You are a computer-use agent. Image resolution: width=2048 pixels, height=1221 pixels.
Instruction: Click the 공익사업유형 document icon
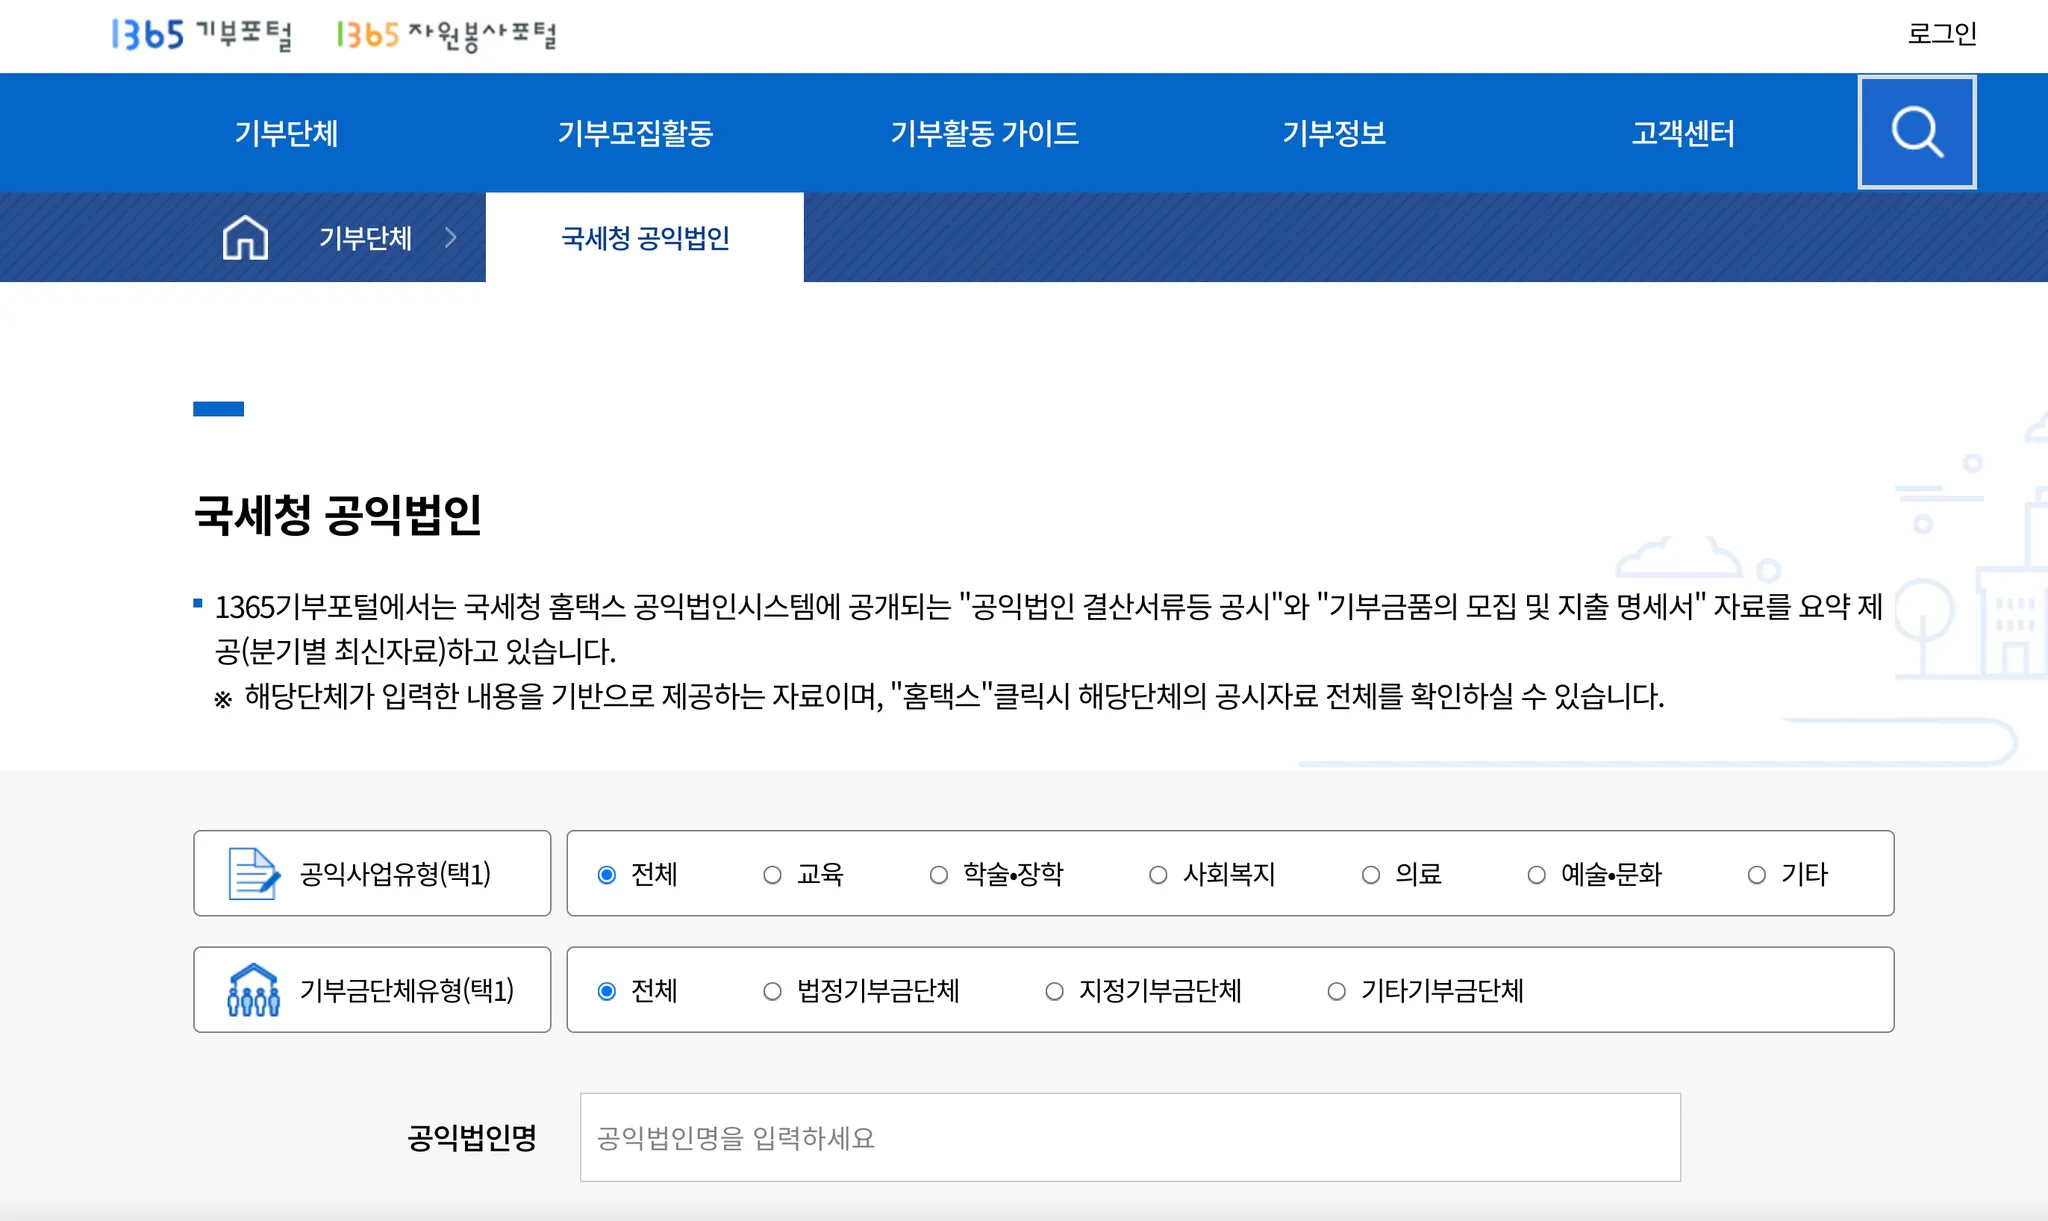[x=253, y=874]
